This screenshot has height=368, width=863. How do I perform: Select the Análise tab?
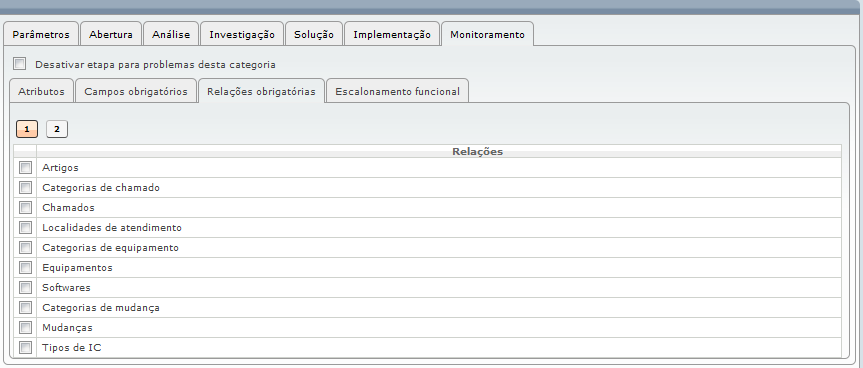[171, 34]
